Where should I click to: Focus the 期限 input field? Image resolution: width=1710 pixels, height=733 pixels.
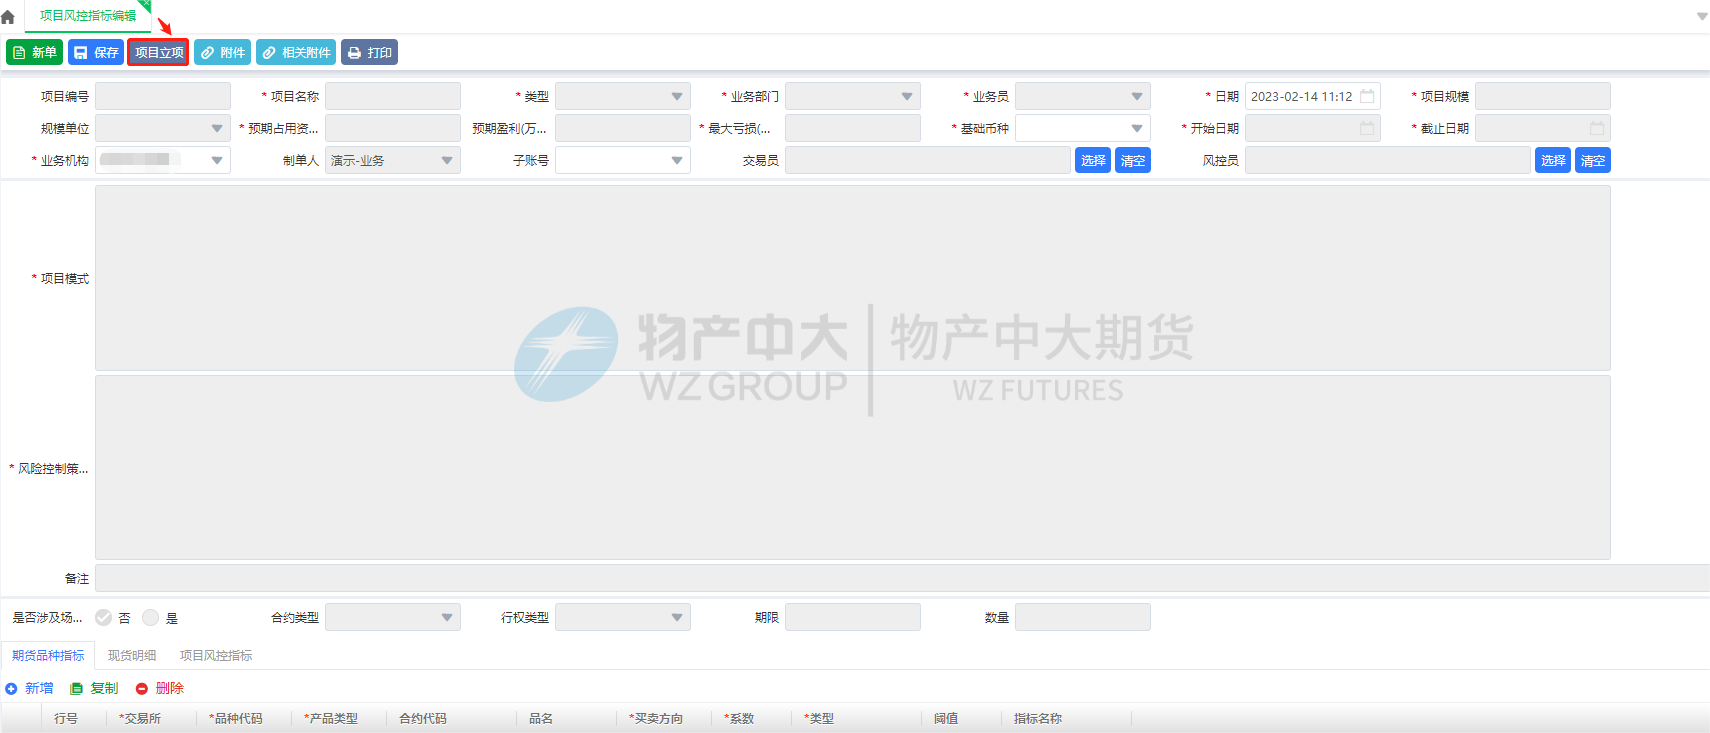pos(853,617)
